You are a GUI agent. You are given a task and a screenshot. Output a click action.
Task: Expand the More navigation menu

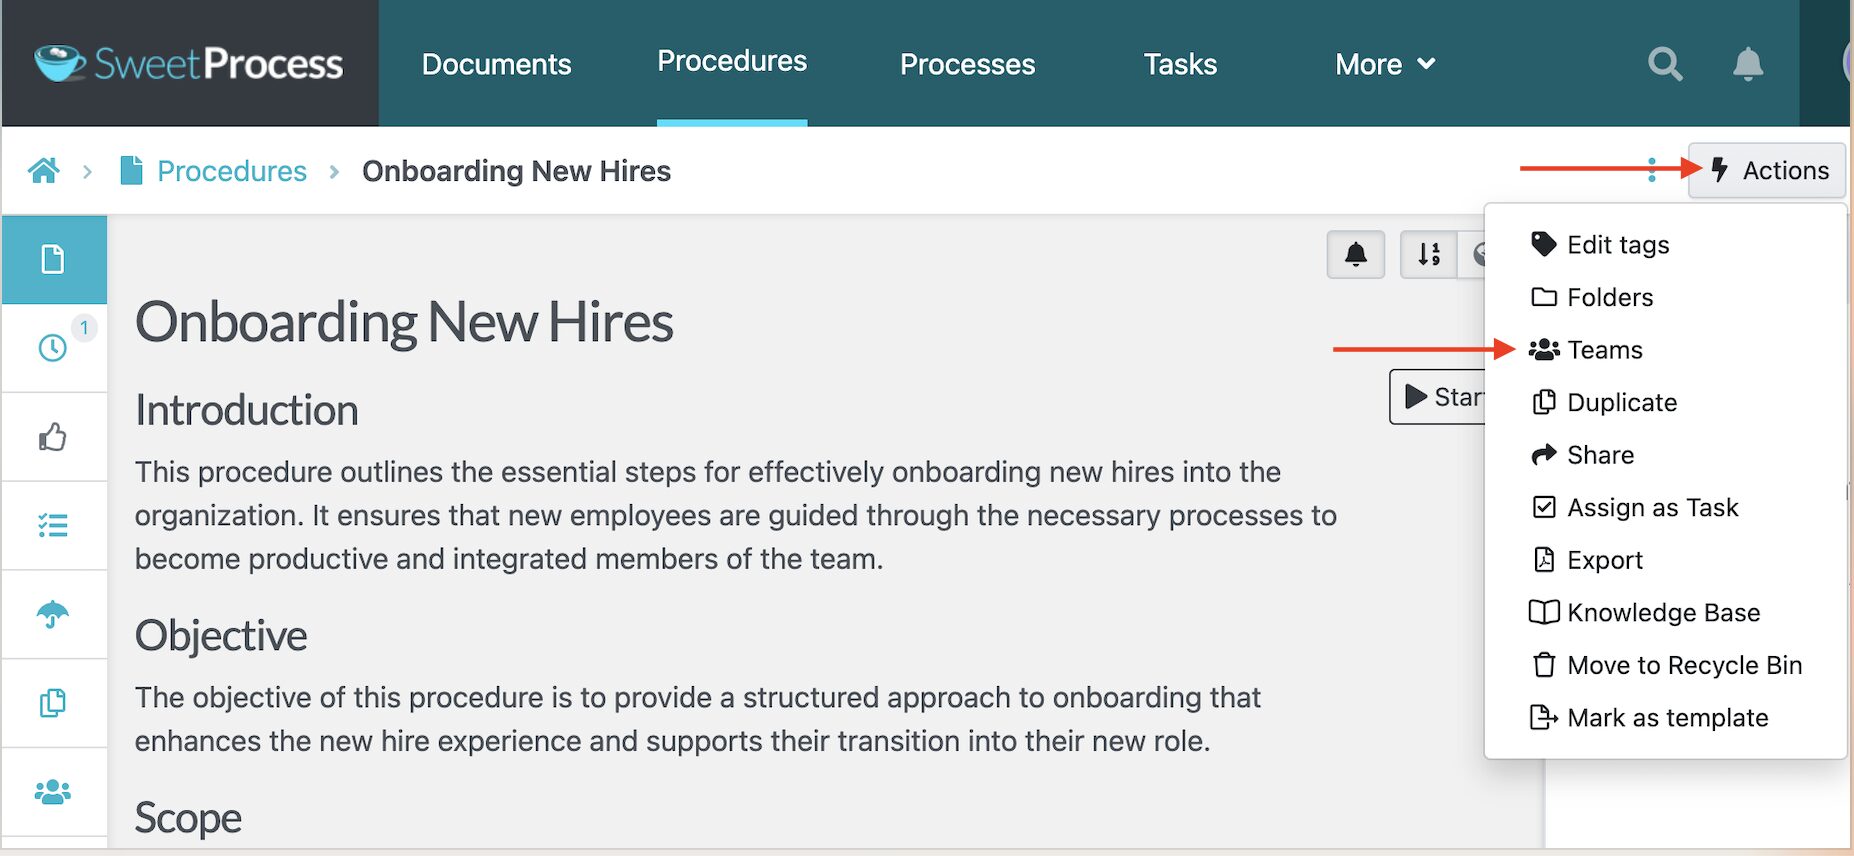click(1384, 63)
